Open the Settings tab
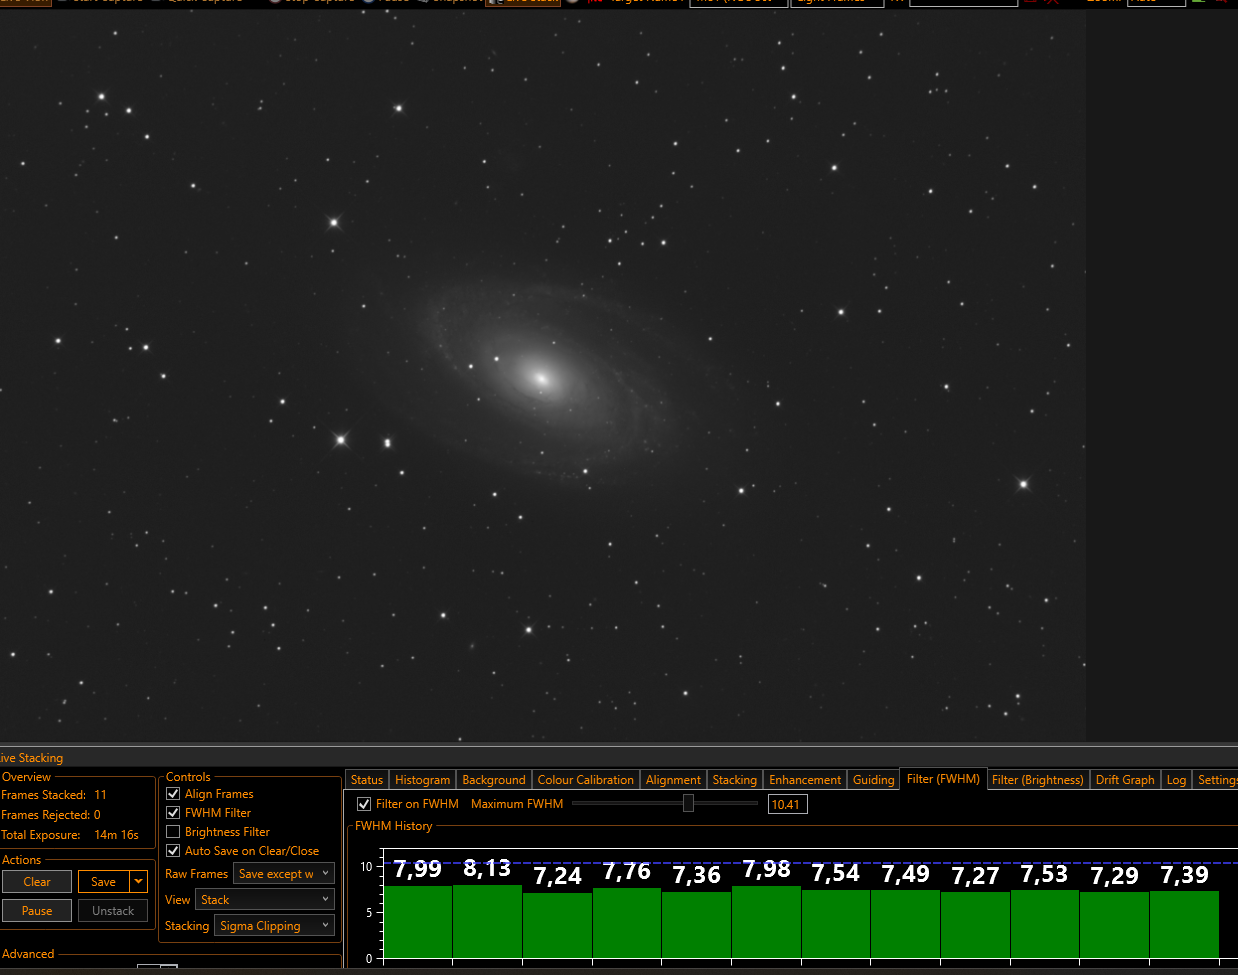1238x975 pixels. pos(1216,780)
